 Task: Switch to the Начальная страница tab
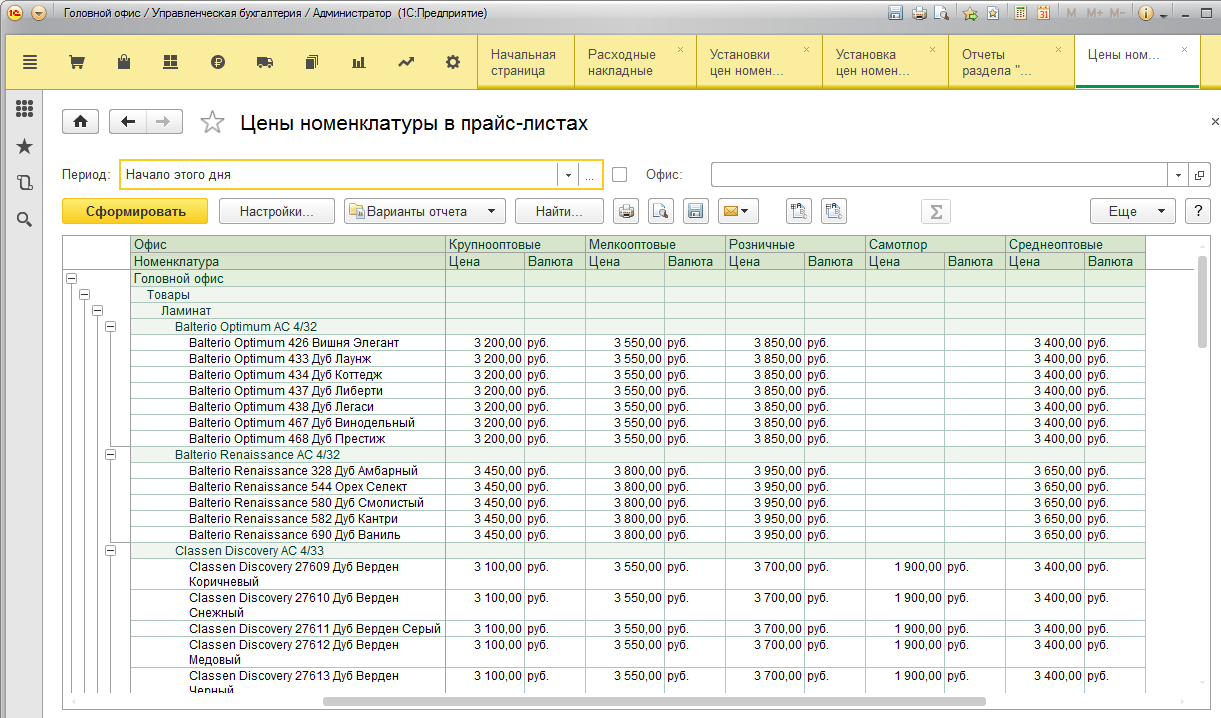click(x=526, y=62)
